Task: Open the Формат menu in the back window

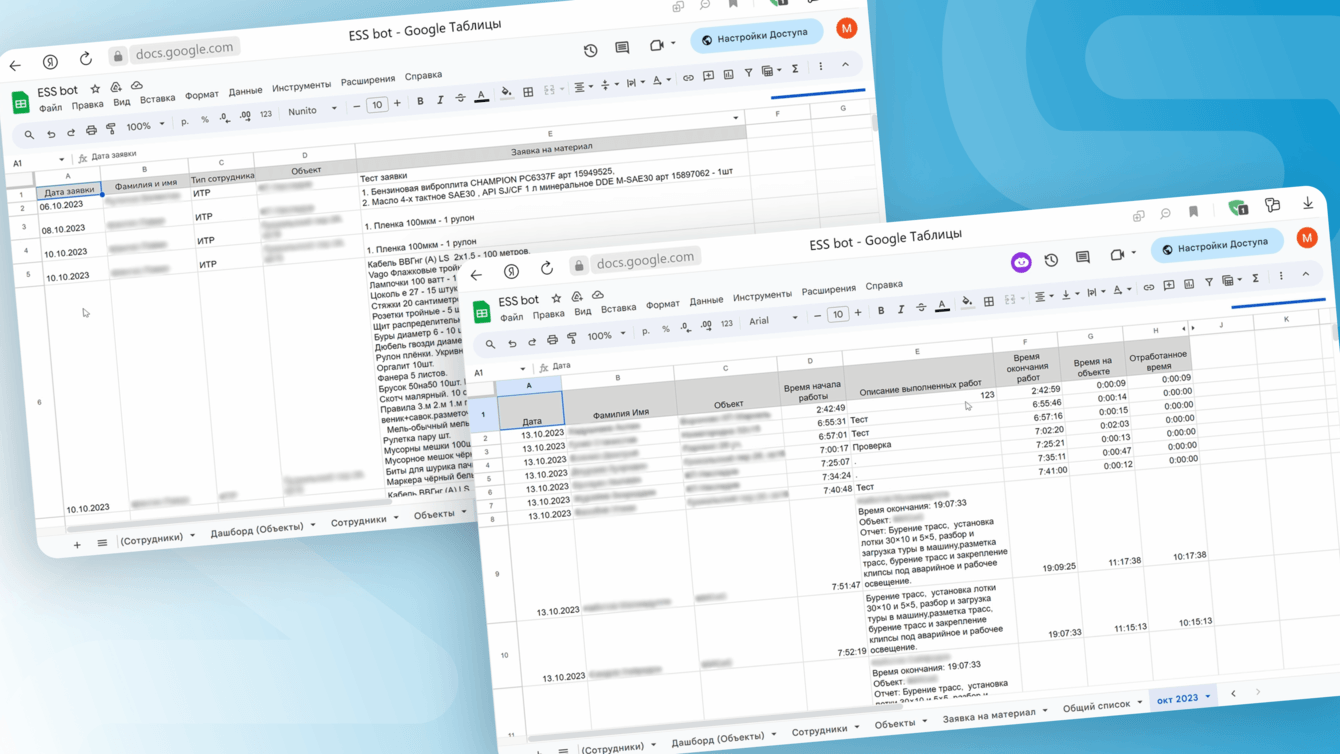Action: point(202,95)
